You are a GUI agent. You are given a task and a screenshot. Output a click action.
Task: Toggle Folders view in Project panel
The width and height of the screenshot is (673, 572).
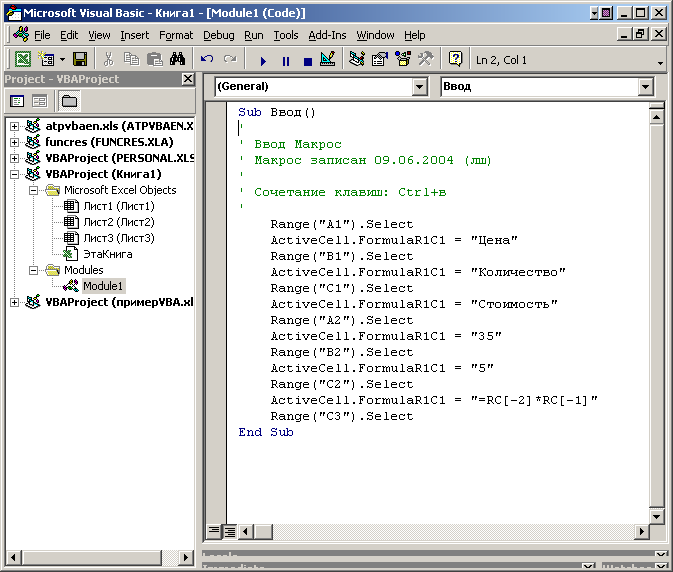[x=69, y=101]
